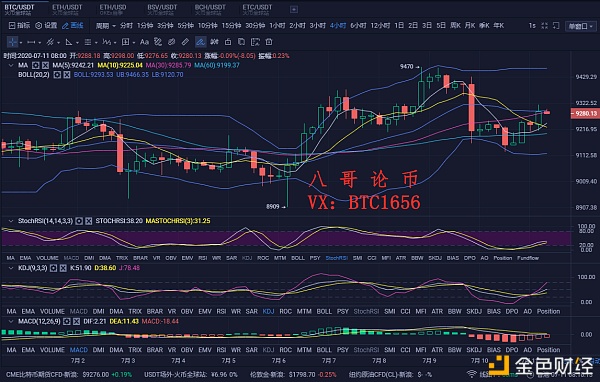Add a new symbol tab with plus icon

[294, 10]
